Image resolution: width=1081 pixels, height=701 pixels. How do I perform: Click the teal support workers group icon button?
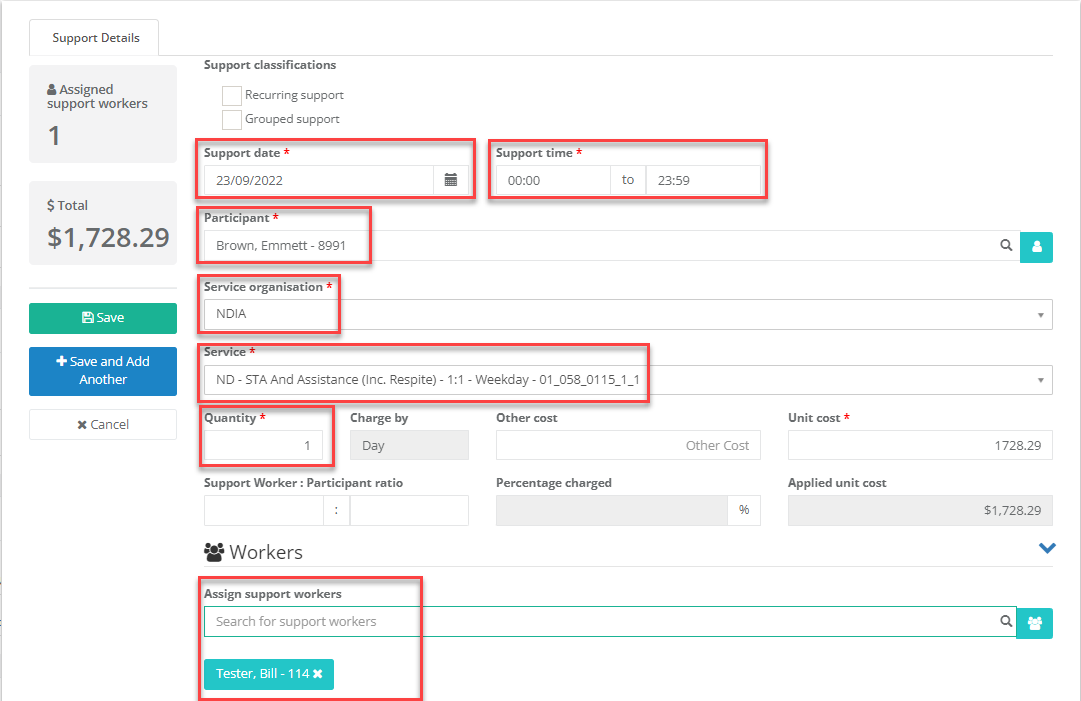pyautogui.click(x=1035, y=623)
